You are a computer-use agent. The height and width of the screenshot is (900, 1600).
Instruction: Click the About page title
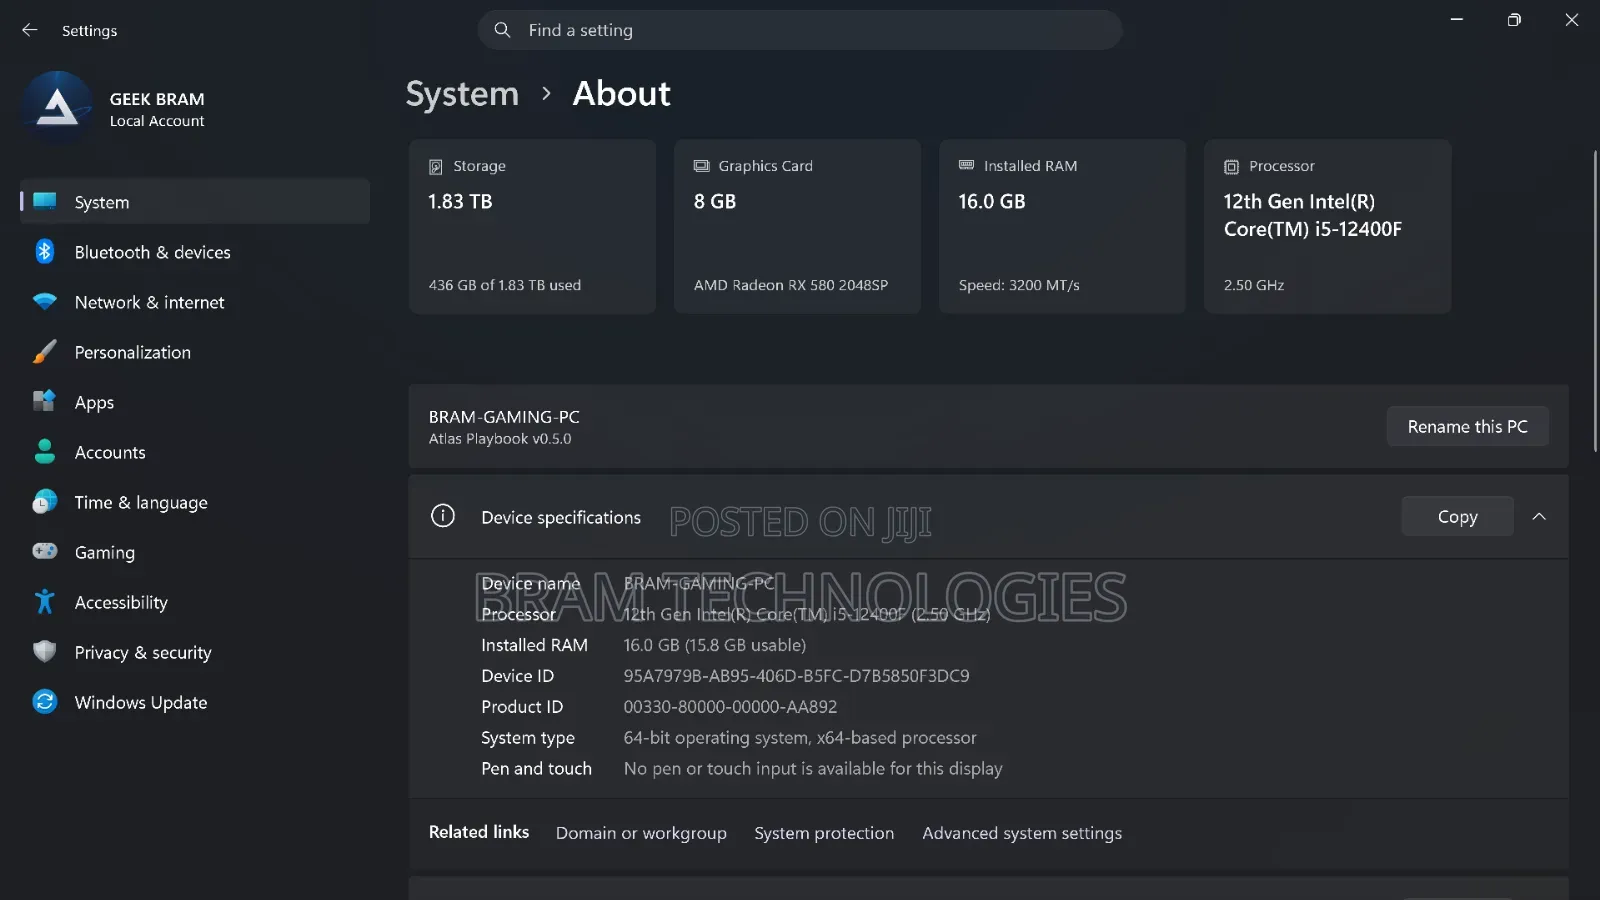(621, 94)
